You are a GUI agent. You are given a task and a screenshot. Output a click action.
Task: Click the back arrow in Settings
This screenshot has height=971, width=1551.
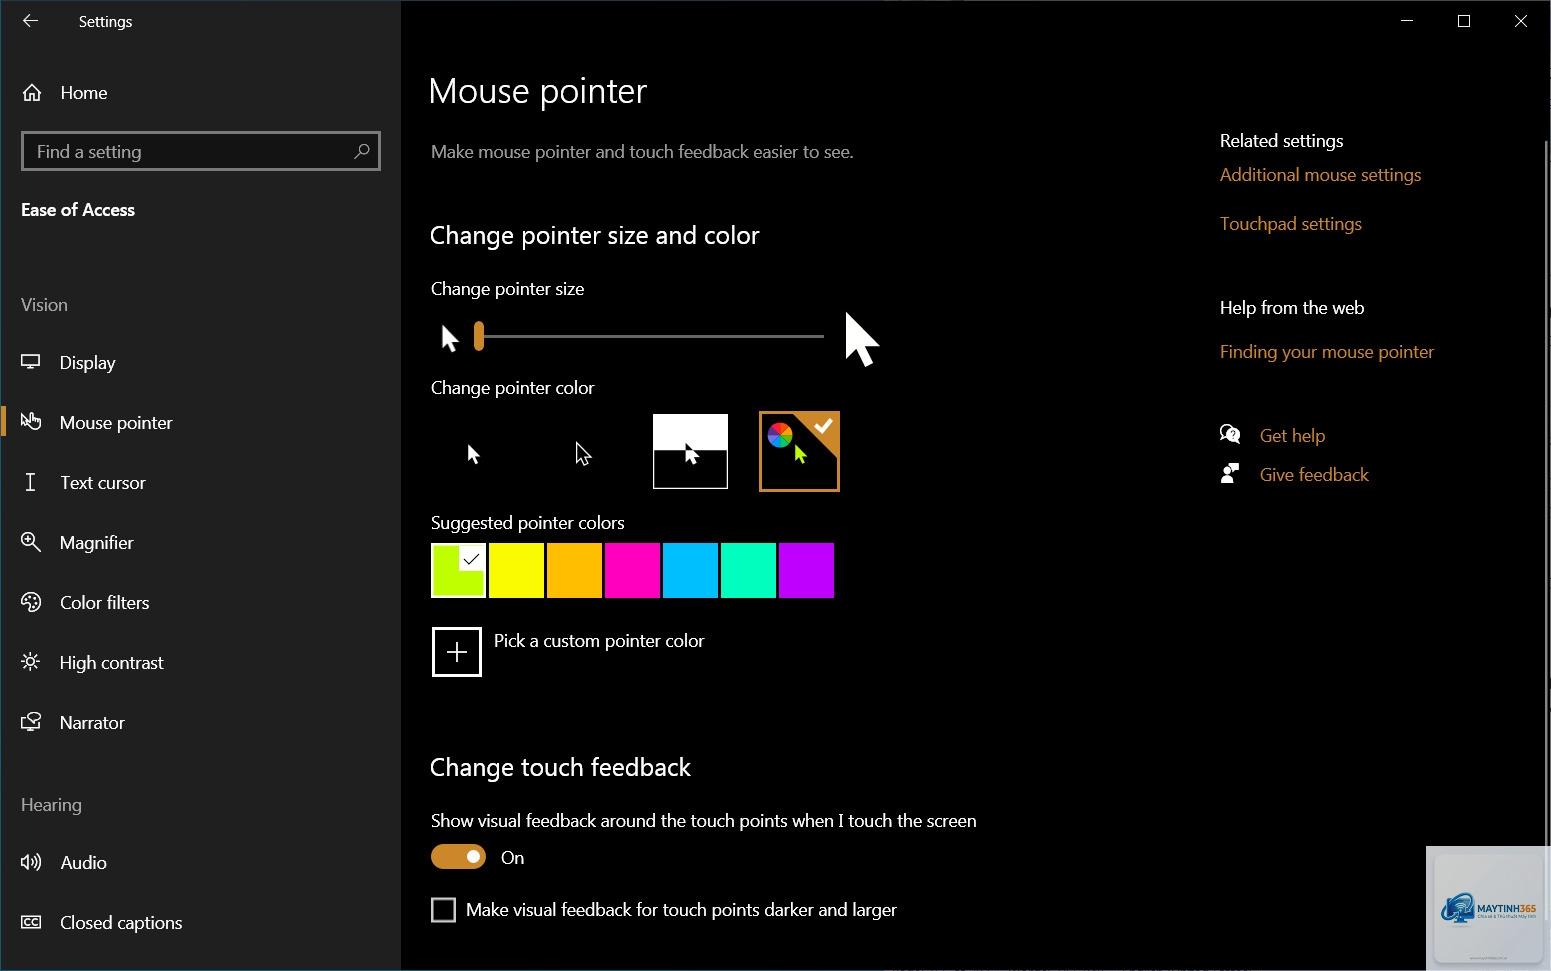30,21
